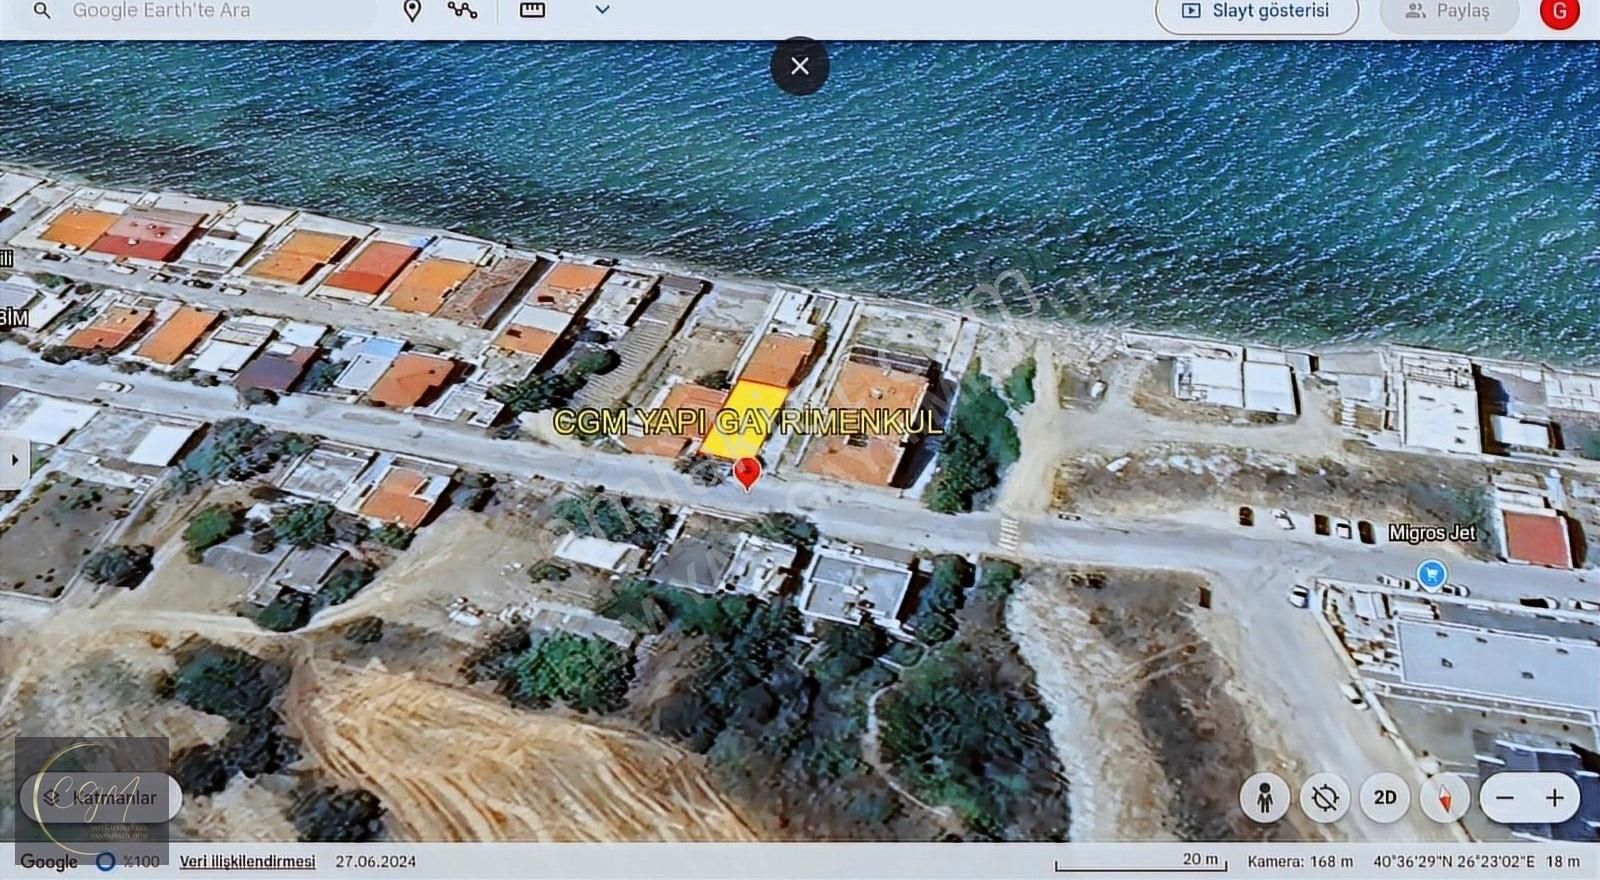Expand the toolbar dropdown chevron
Image resolution: width=1600 pixels, height=880 pixels.
tap(602, 10)
